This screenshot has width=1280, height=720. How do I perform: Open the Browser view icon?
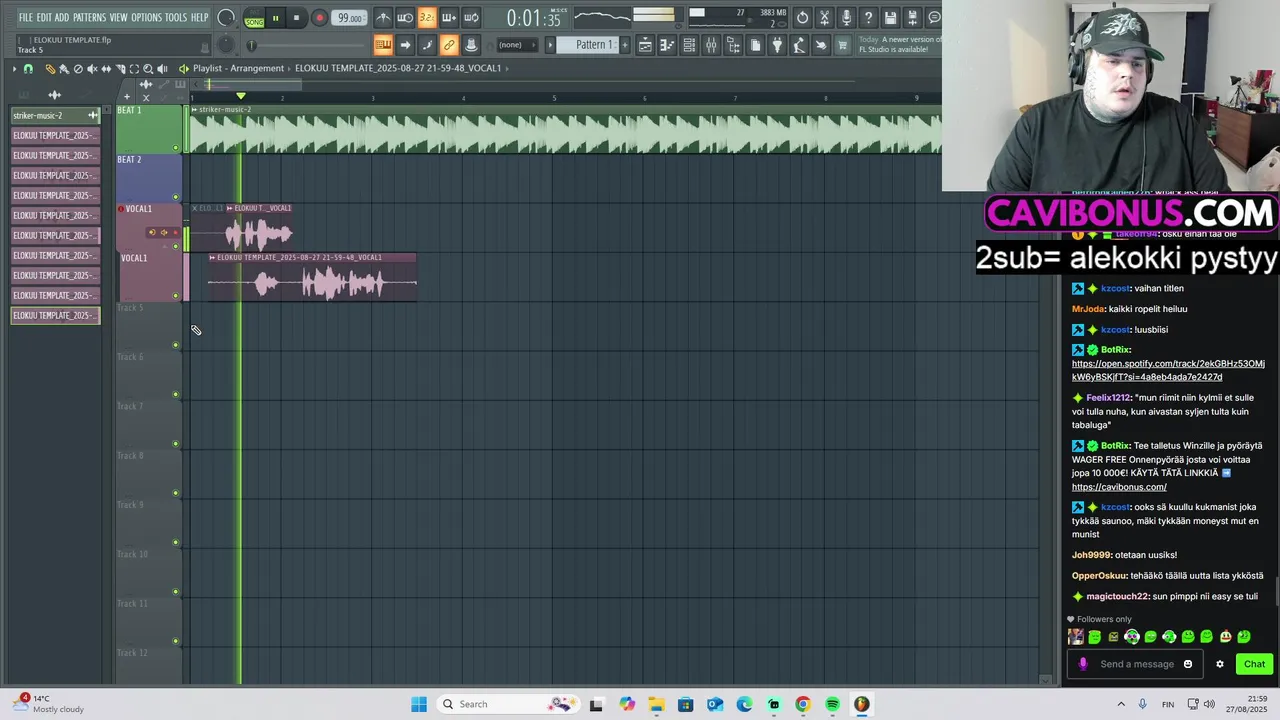(x=733, y=45)
